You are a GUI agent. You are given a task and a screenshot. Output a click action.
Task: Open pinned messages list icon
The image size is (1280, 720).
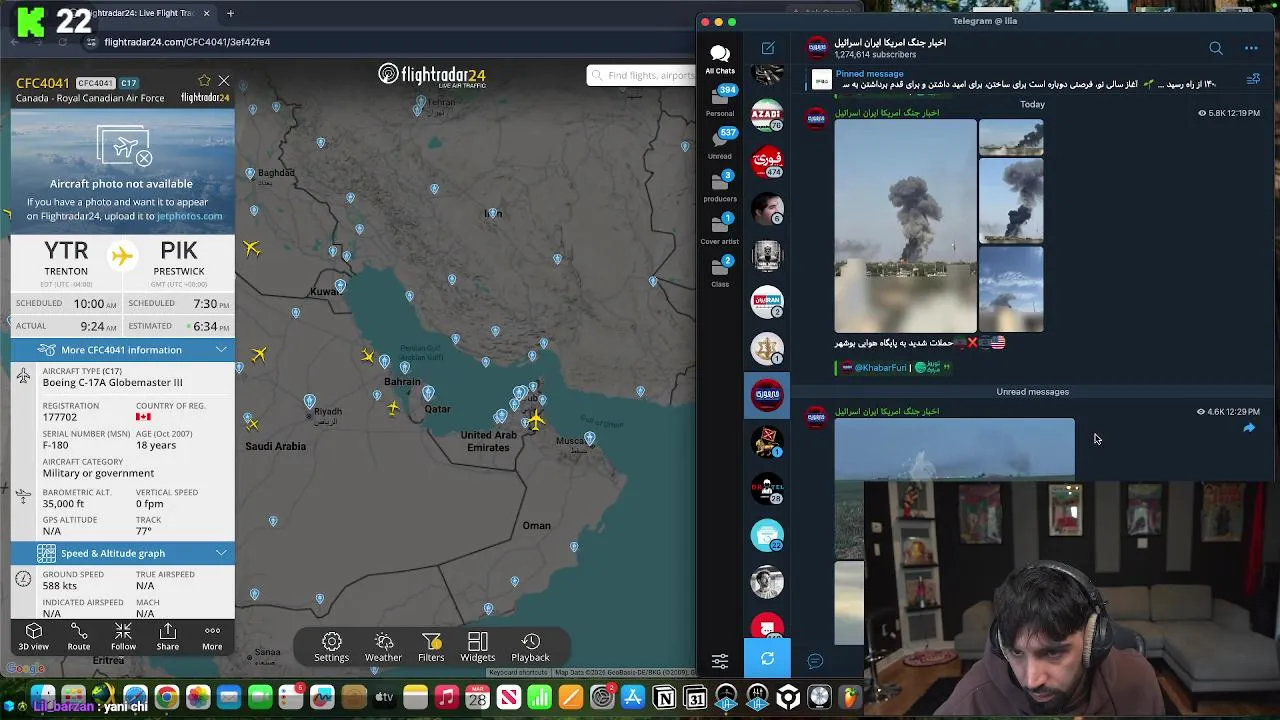point(1253,80)
